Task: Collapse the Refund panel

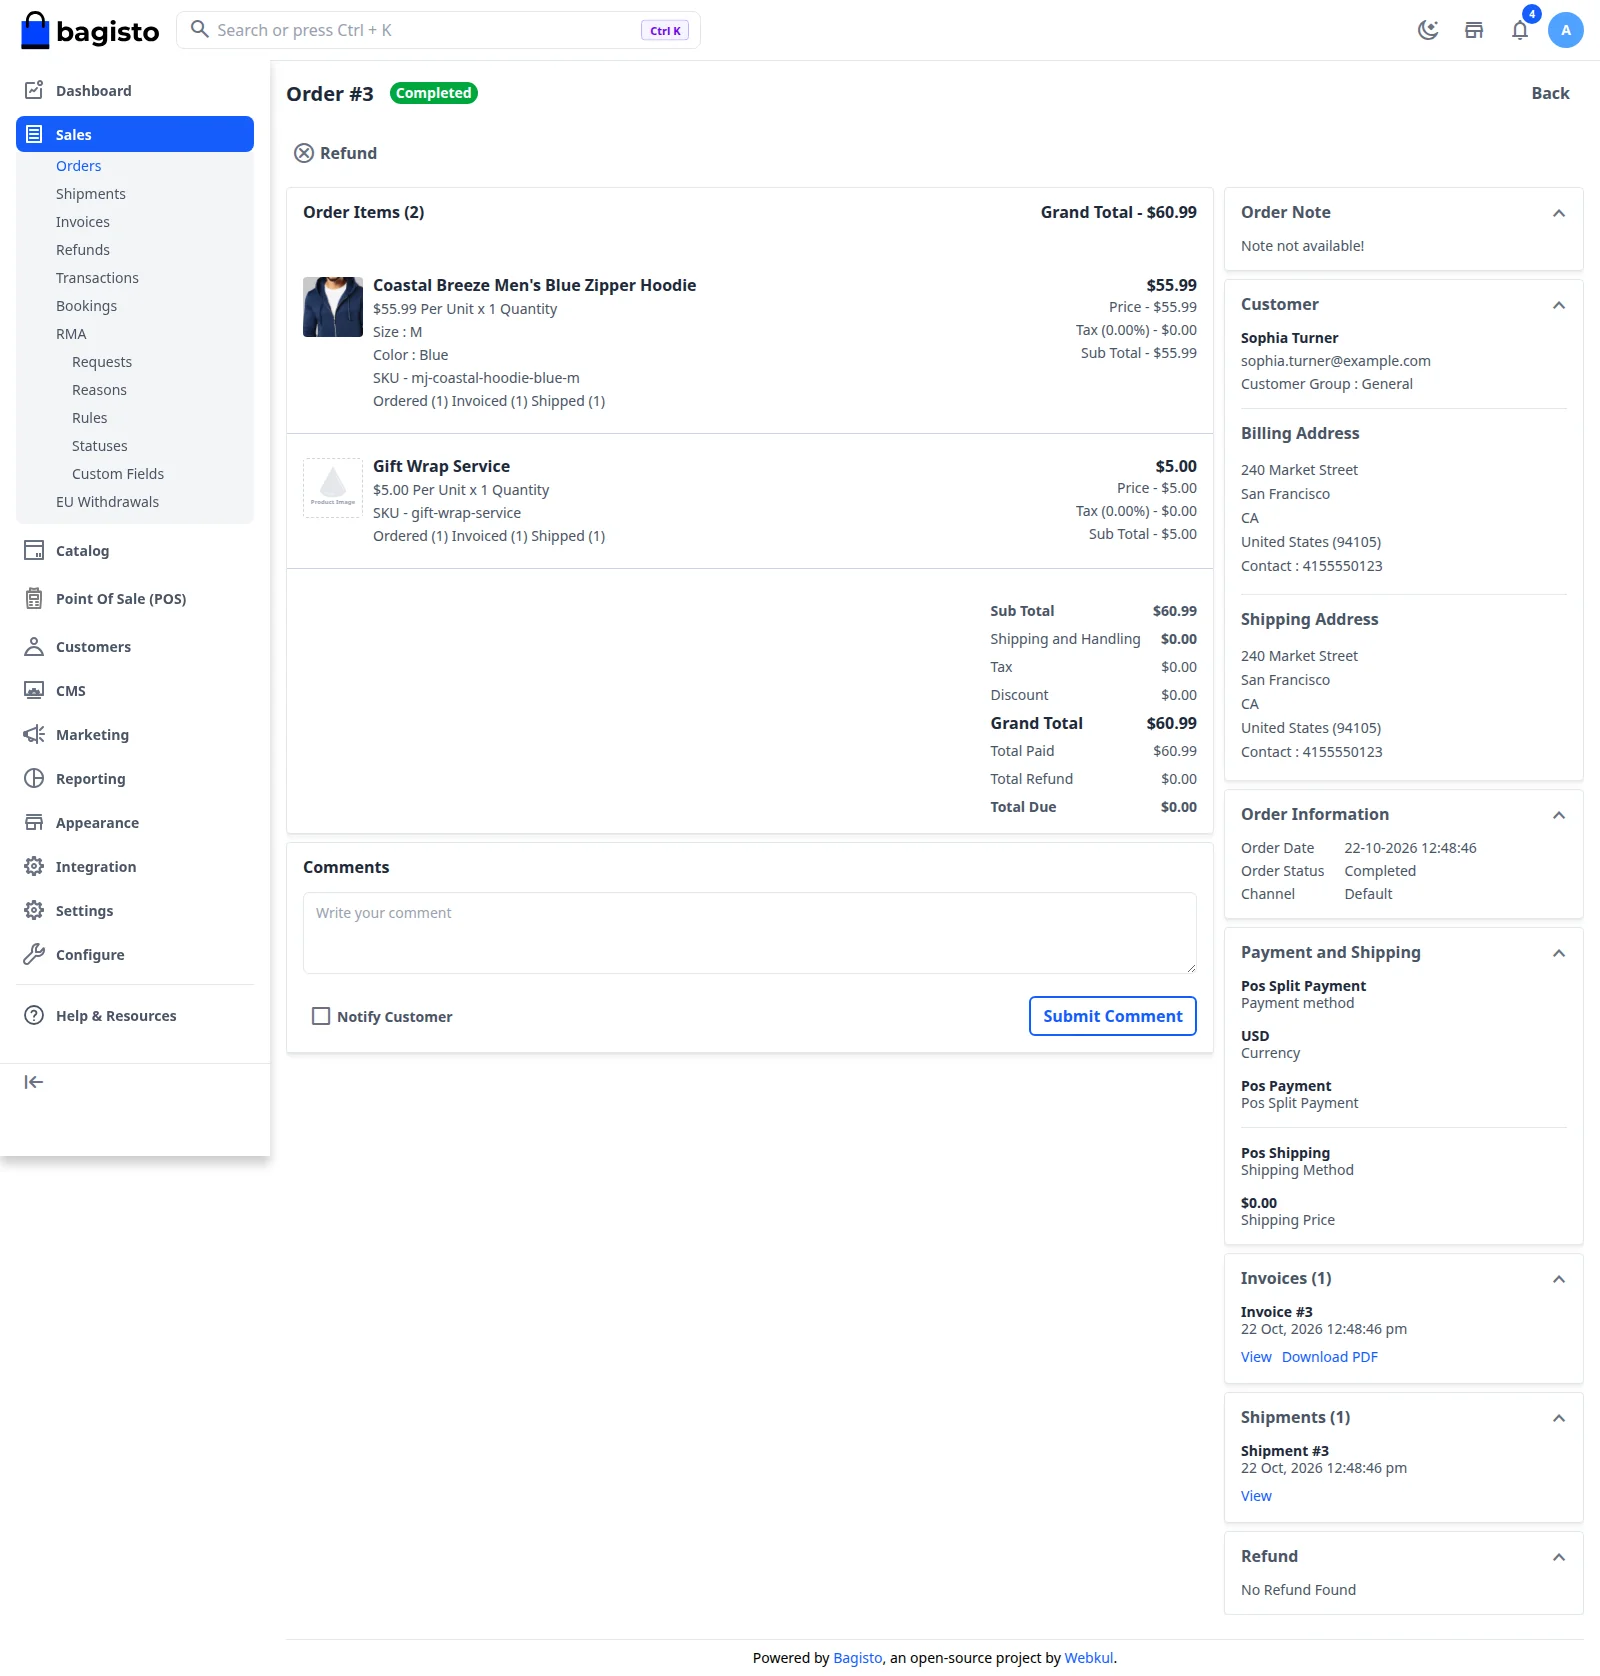Action: (x=1558, y=1557)
